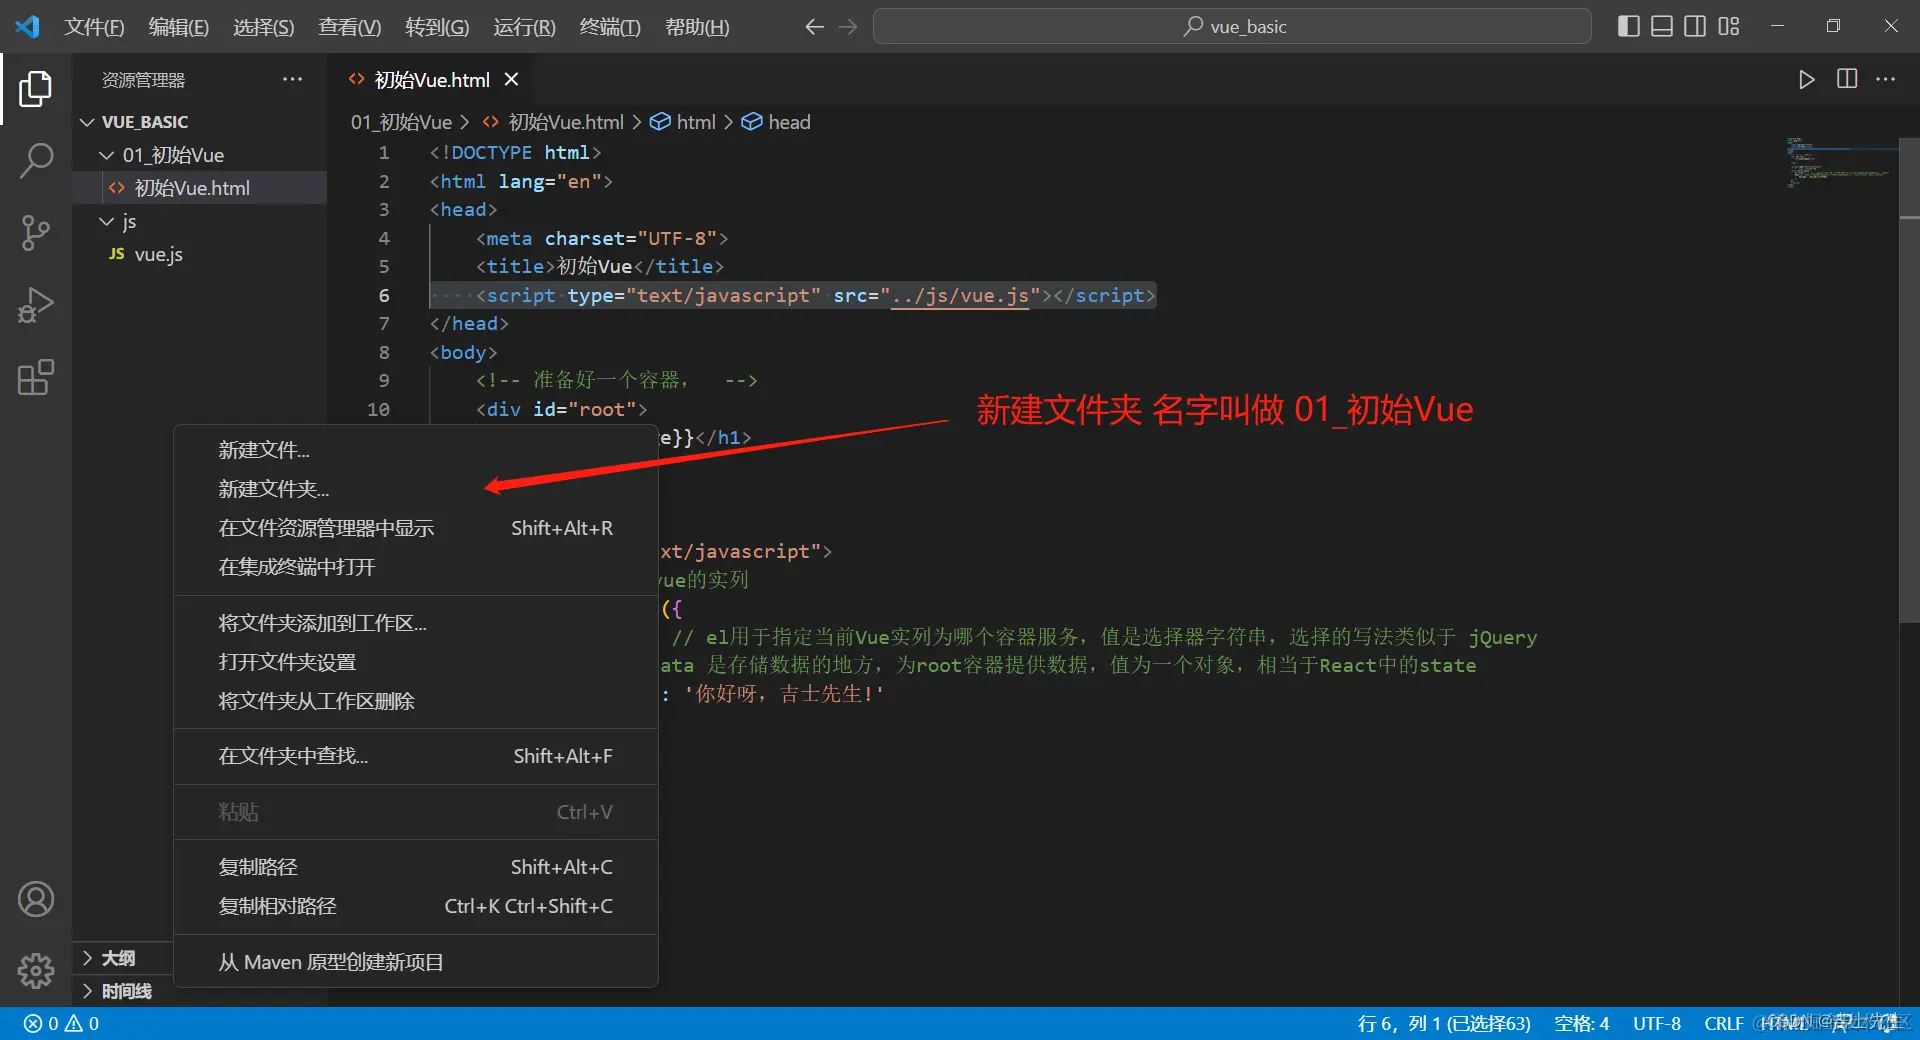This screenshot has width=1920, height=1040.
Task: Choose 在集成终端中打开 from context menu
Action: 416,567
